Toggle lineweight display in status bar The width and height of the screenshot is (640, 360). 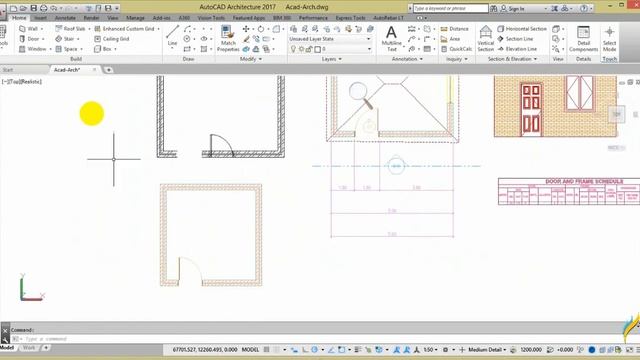358,350
